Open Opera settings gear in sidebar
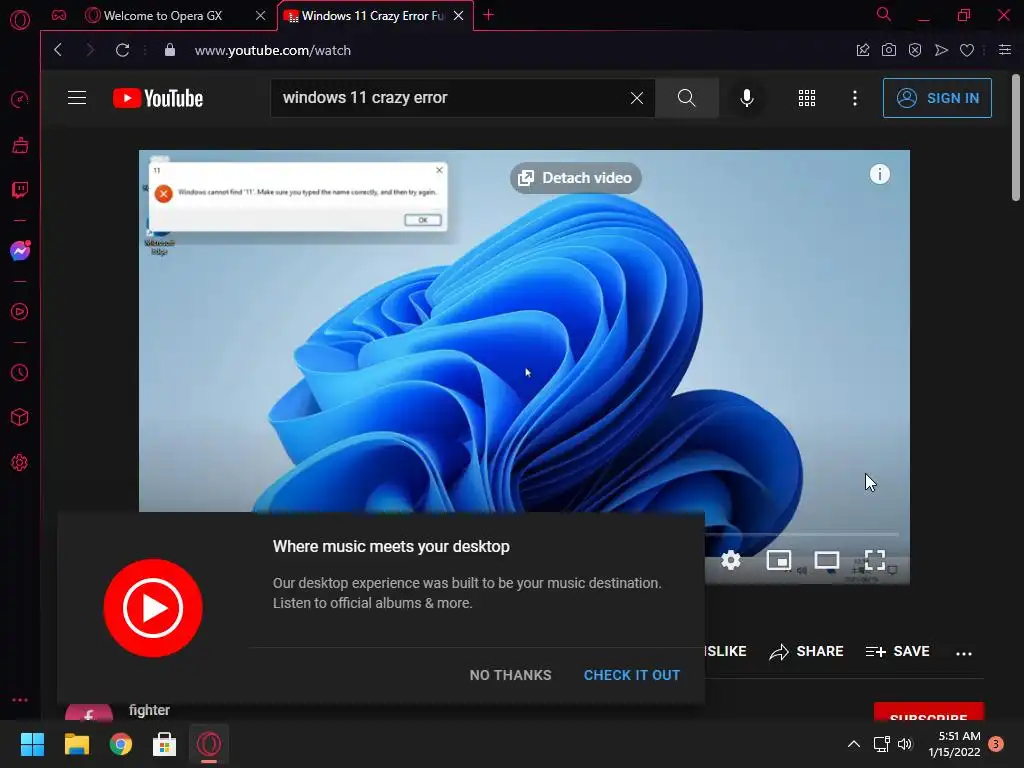This screenshot has width=1024, height=768. 20,462
